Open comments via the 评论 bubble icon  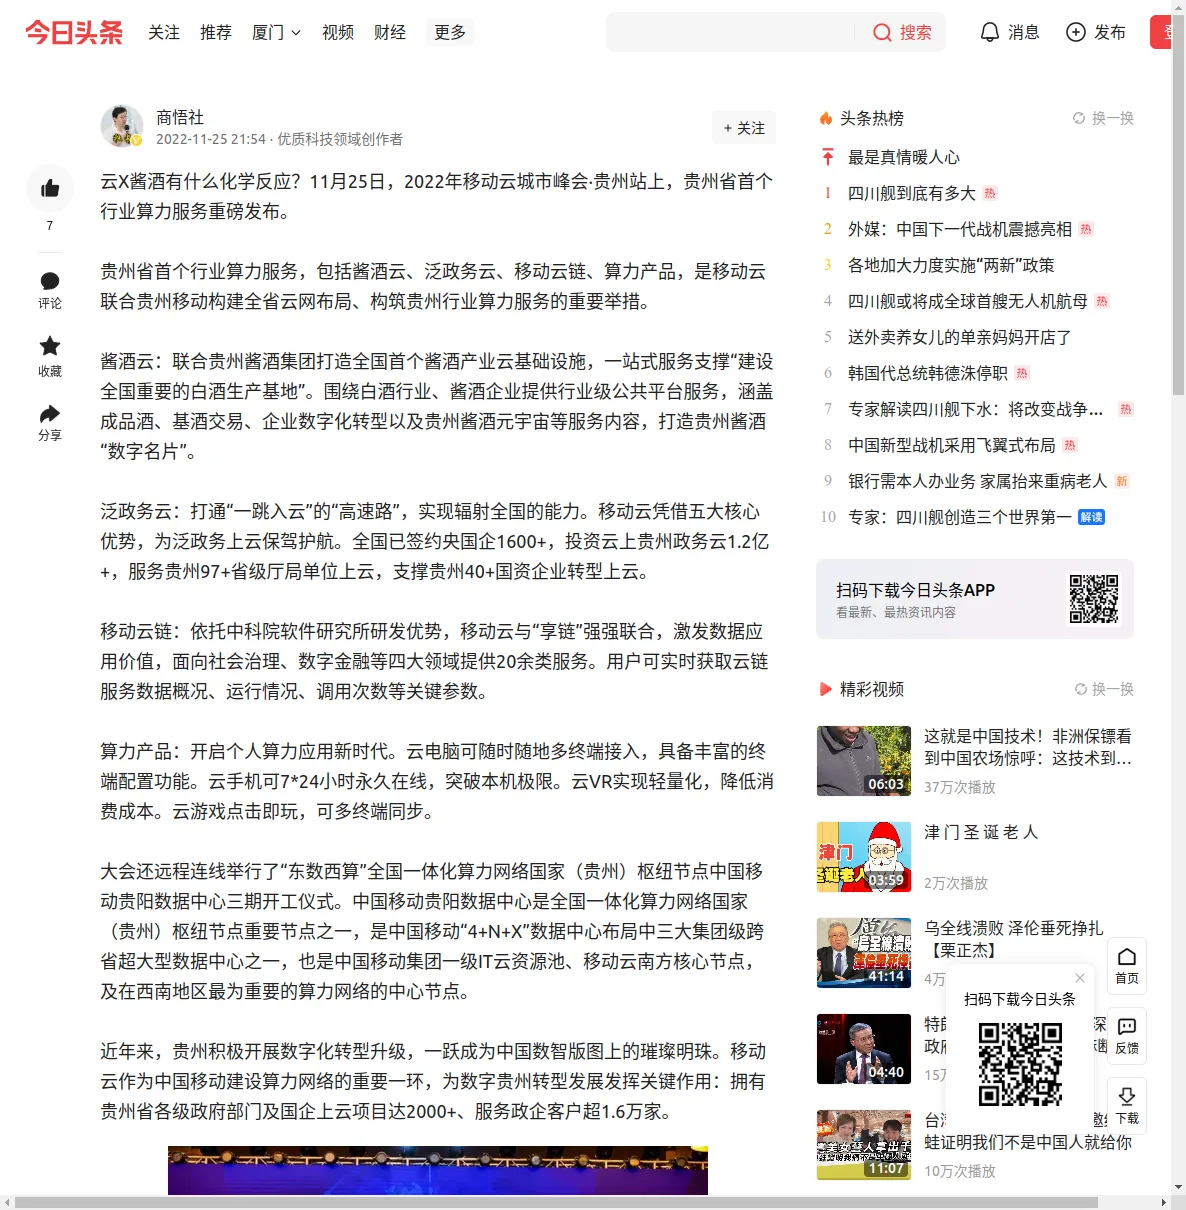50,281
